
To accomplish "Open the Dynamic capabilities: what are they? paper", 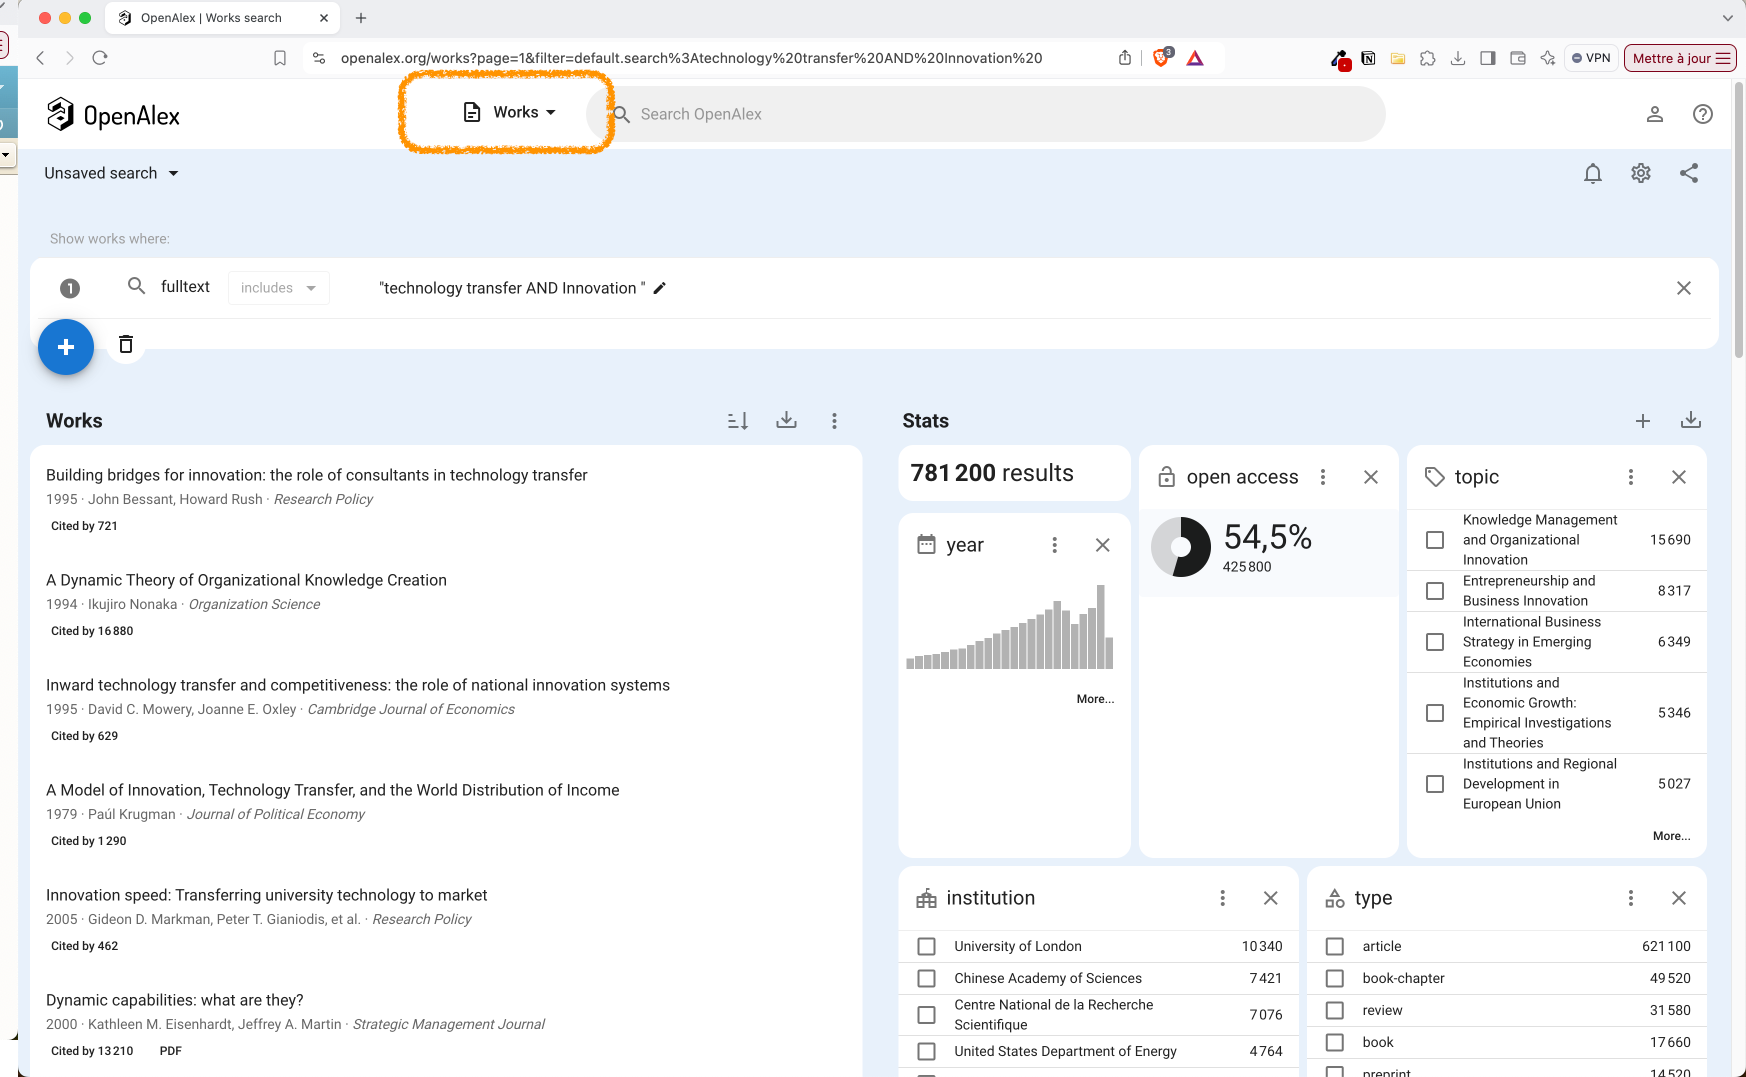I will 174,1000.
